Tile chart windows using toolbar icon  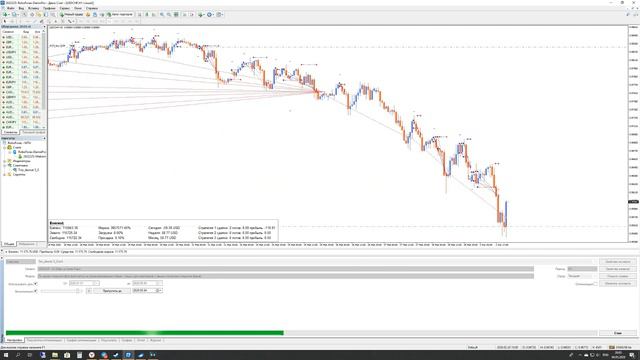tap(176, 14)
